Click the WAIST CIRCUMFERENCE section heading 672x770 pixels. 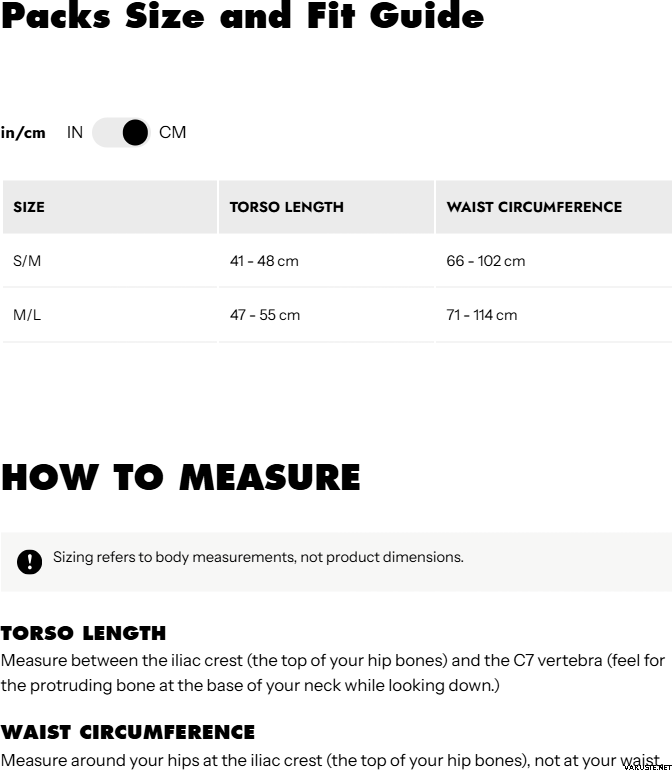(127, 732)
